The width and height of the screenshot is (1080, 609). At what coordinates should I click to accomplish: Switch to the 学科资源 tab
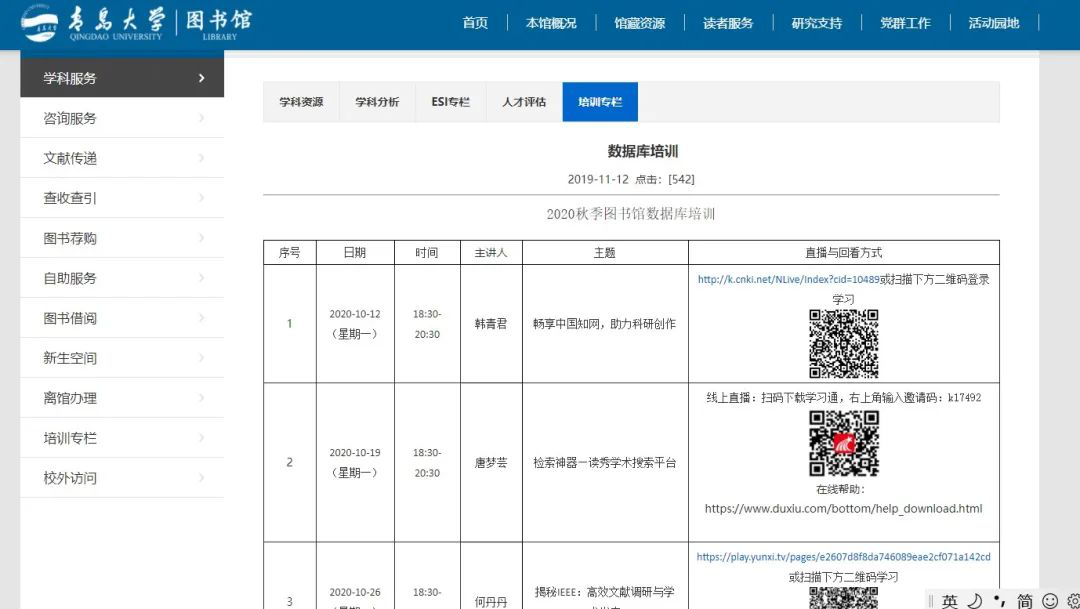pos(301,102)
